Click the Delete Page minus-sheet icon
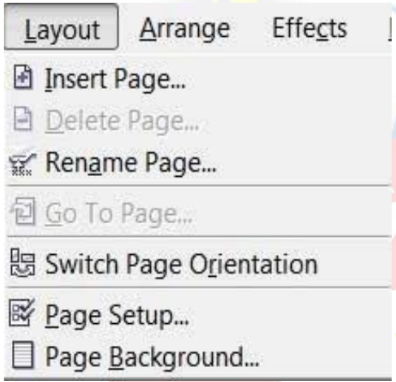 tap(23, 119)
